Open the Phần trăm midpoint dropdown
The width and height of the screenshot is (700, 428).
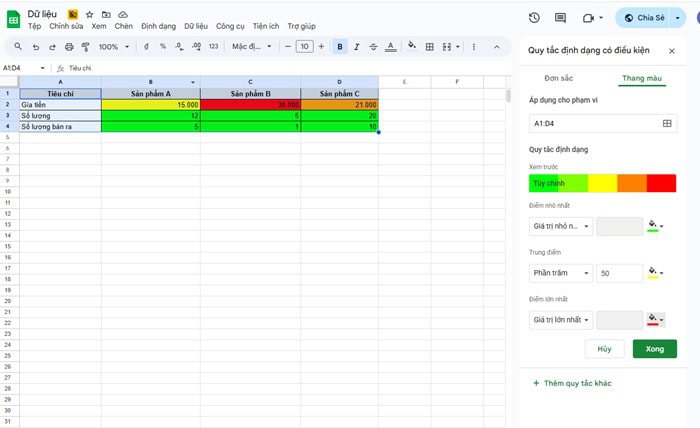click(561, 273)
